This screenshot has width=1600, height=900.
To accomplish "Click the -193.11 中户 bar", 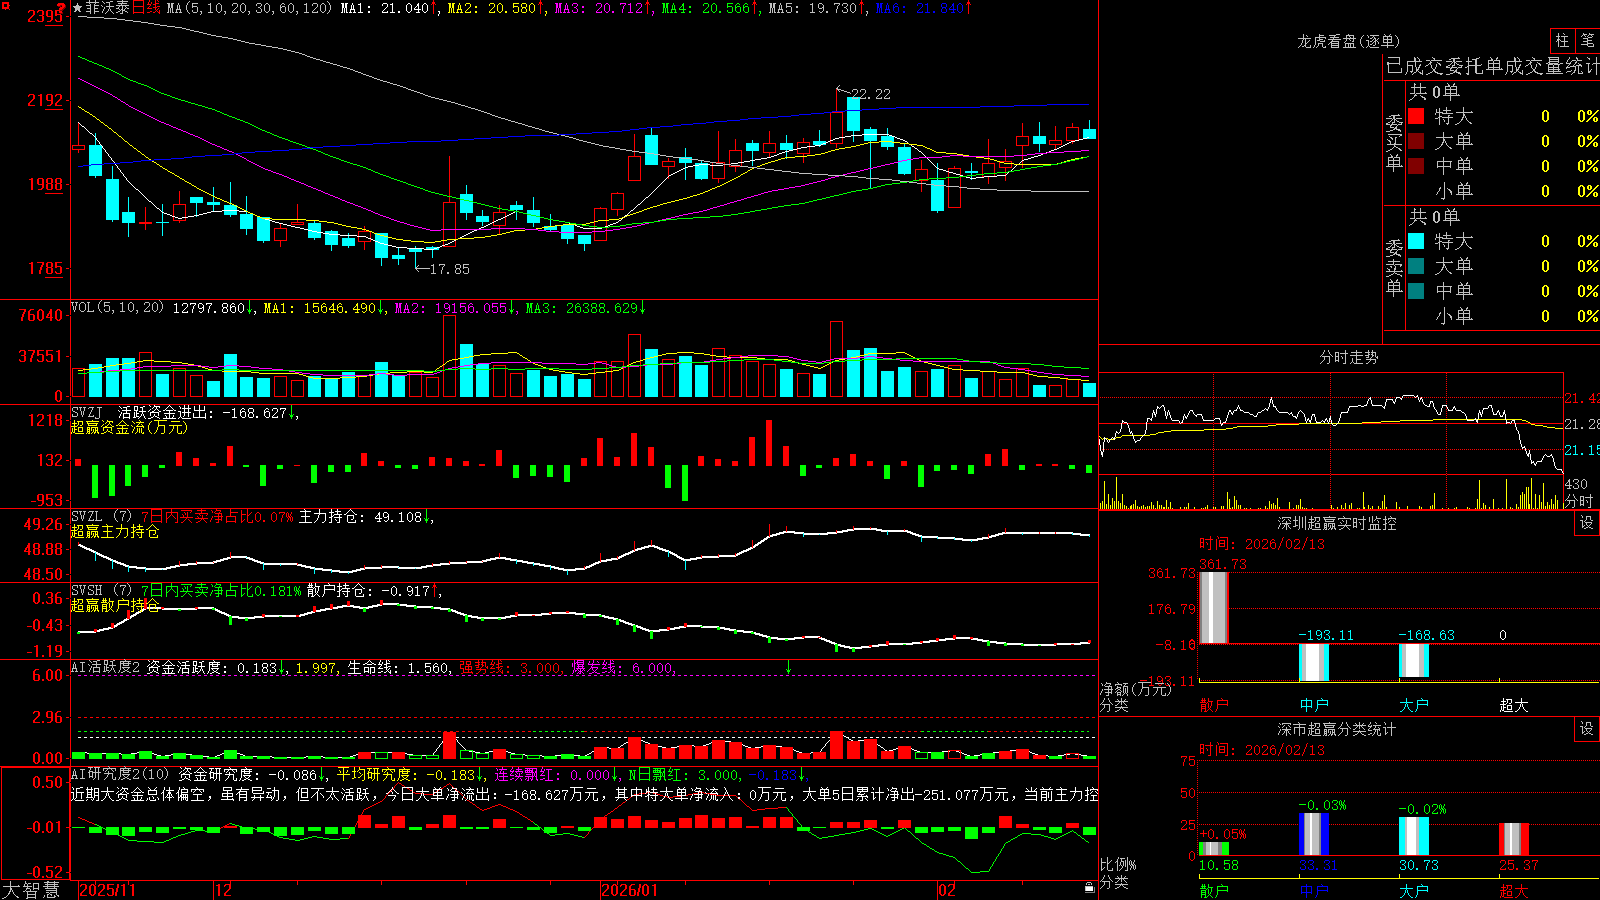I will click(1314, 662).
